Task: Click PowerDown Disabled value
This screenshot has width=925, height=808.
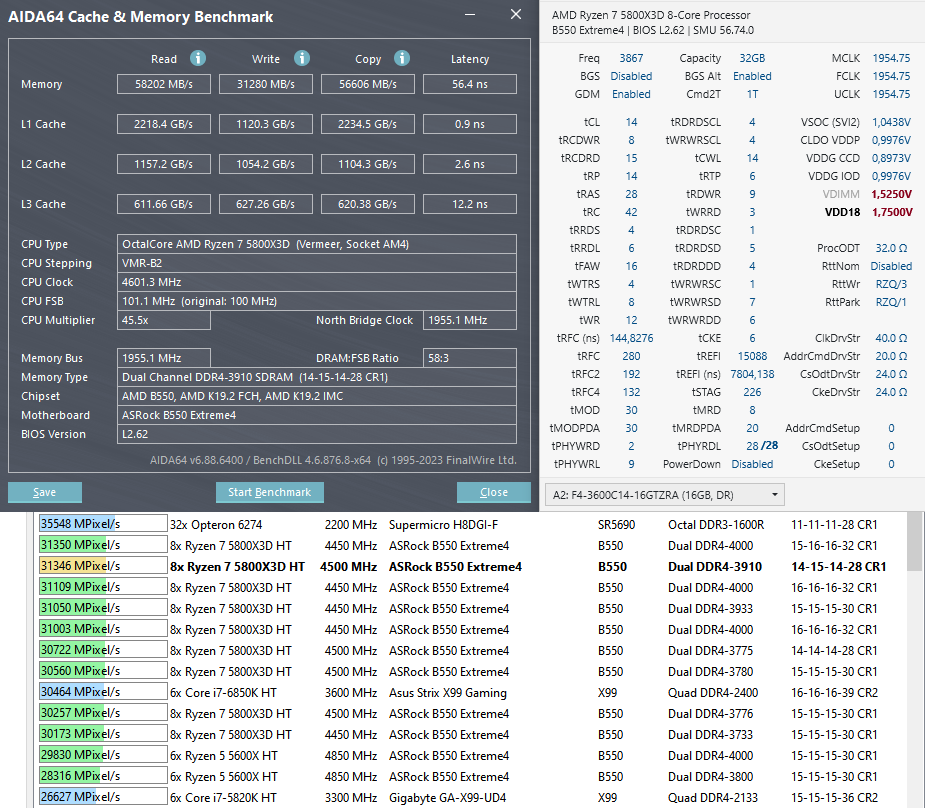Action: [x=752, y=464]
